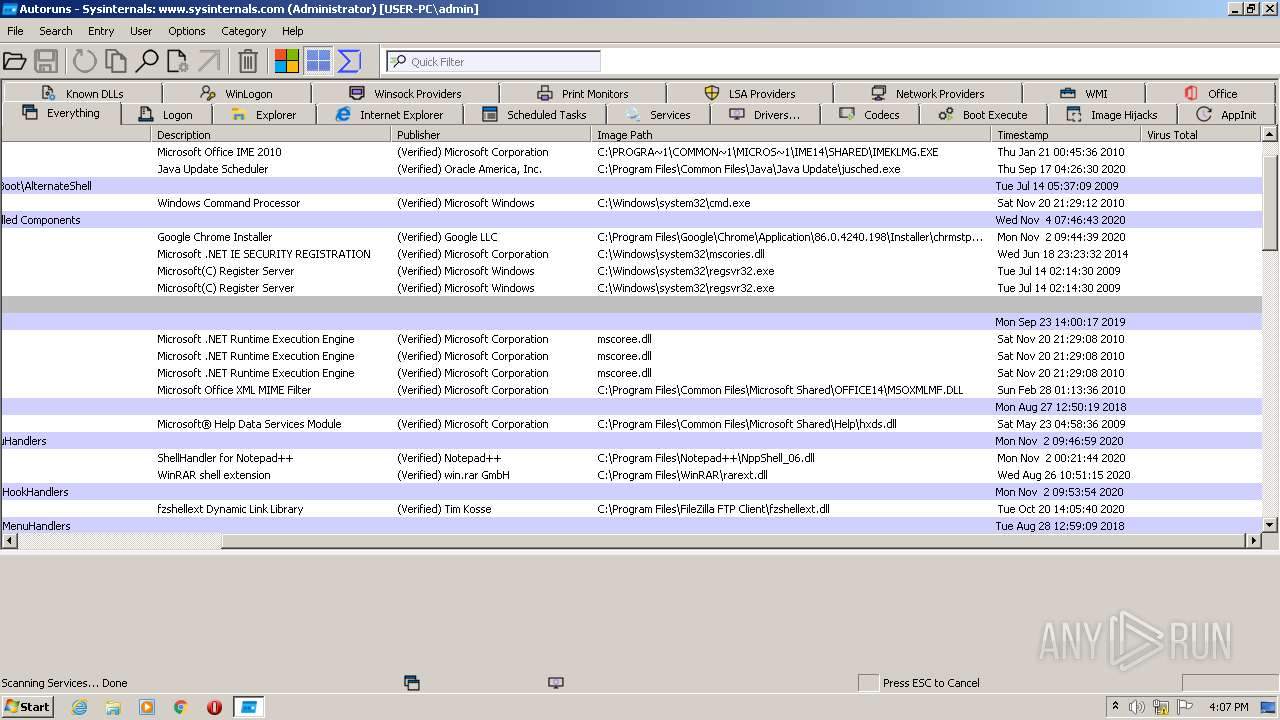This screenshot has width=1280, height=720.
Task: Switch to the LSA Providers tab
Action: tap(749, 93)
